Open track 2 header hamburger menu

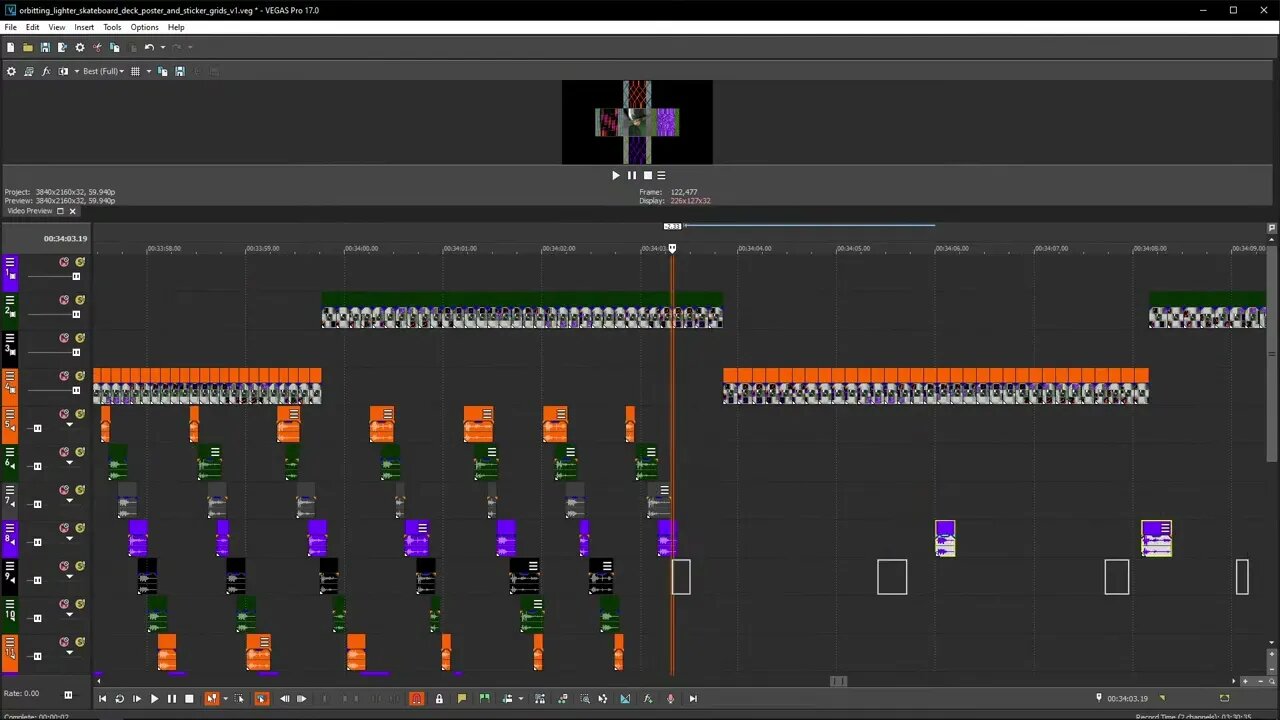click(10, 300)
